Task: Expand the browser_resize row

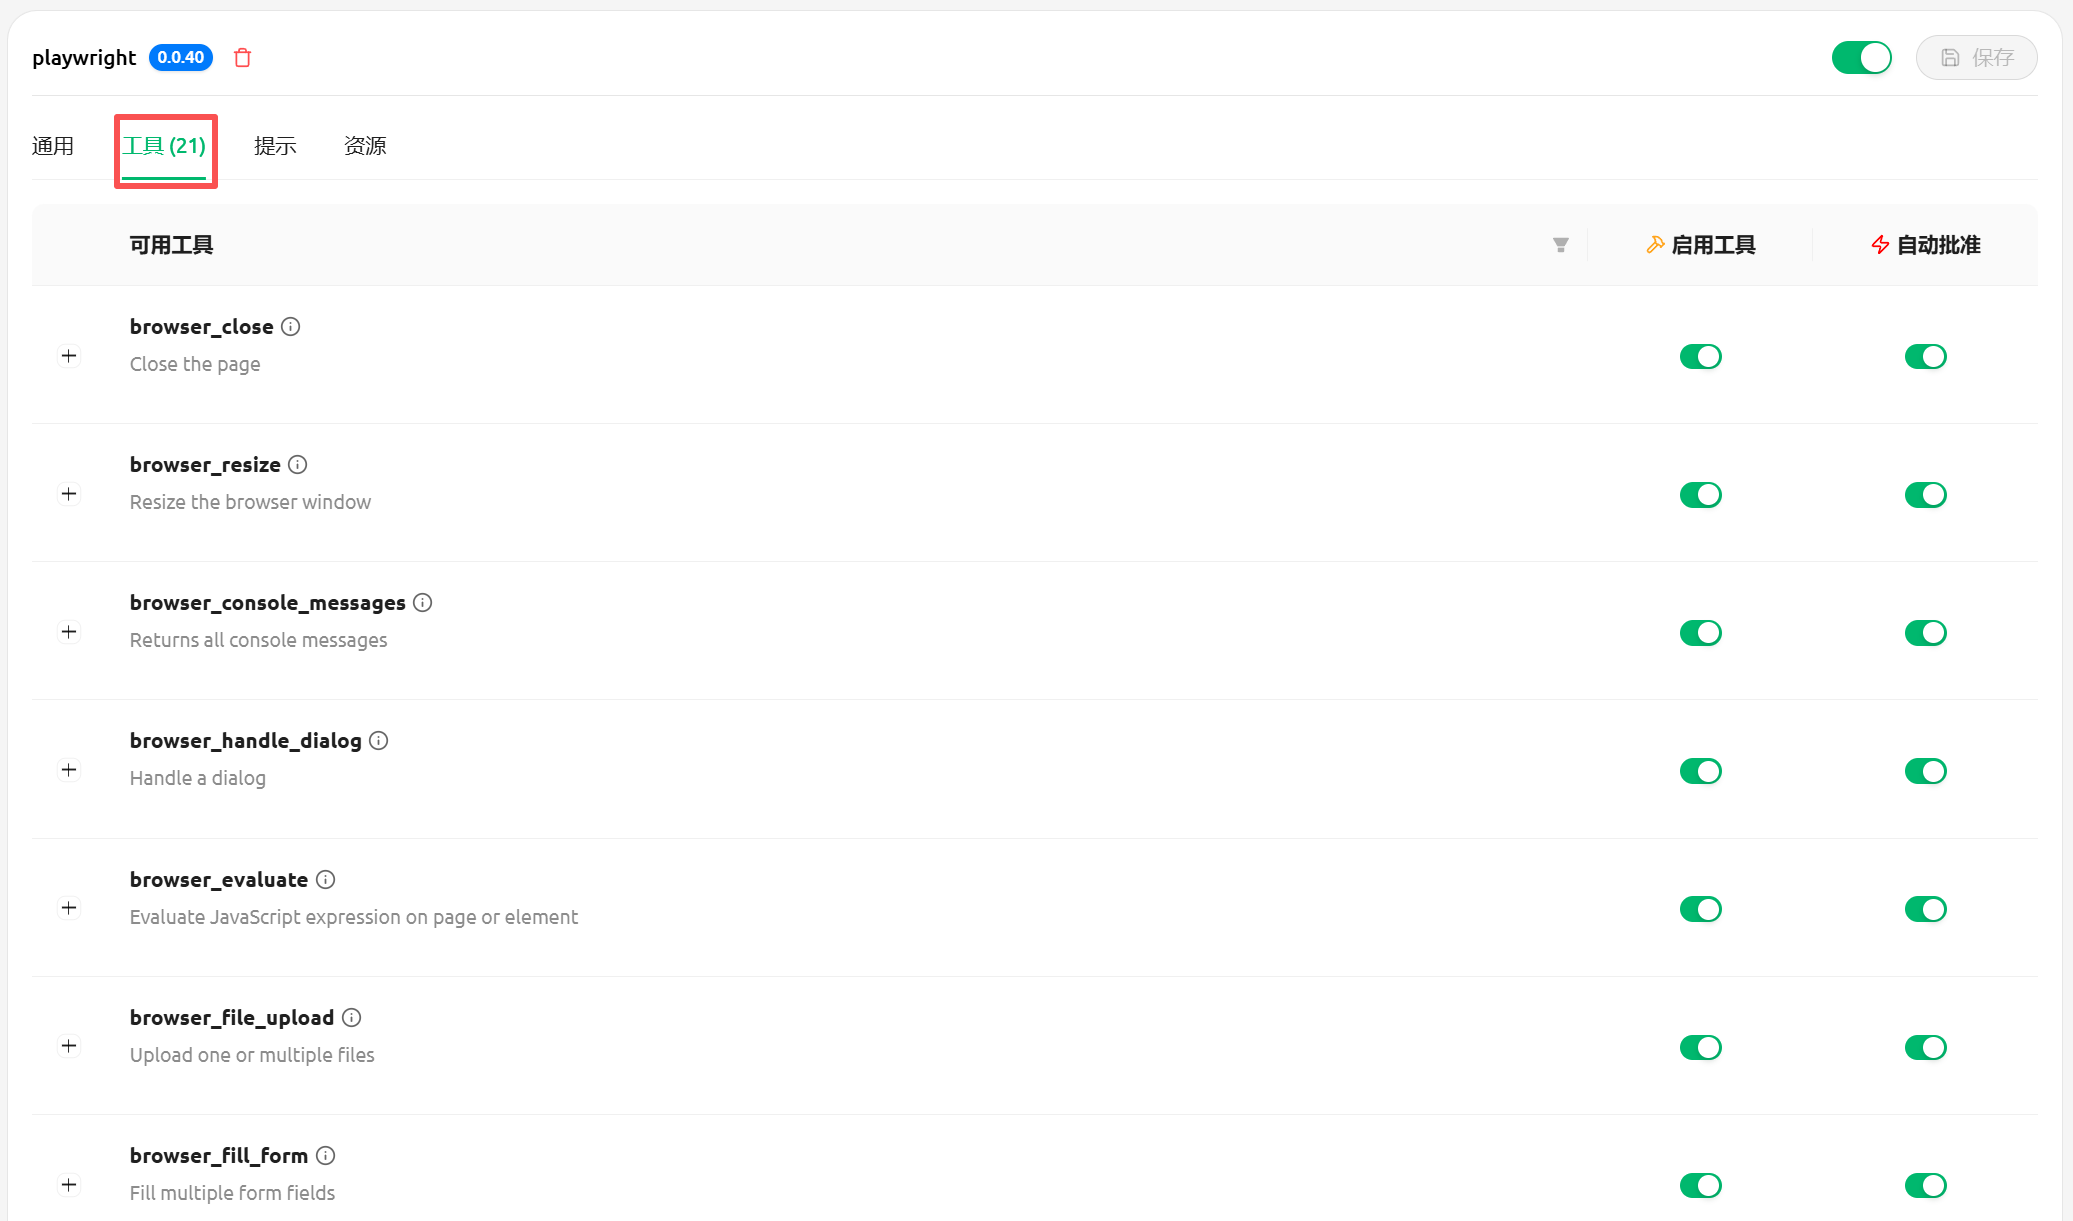Action: (69, 494)
